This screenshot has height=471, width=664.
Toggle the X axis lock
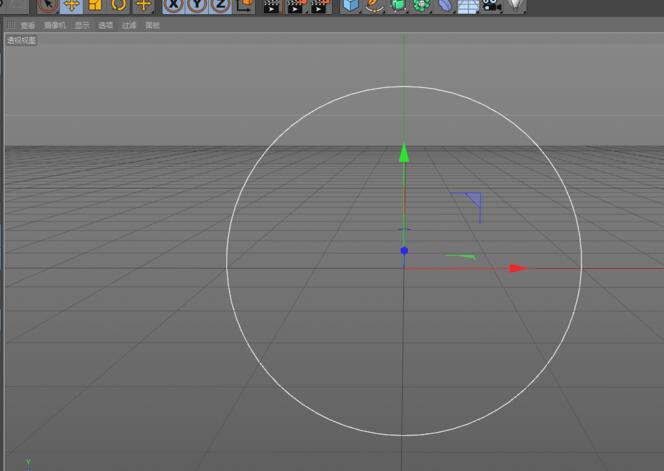[x=174, y=5]
